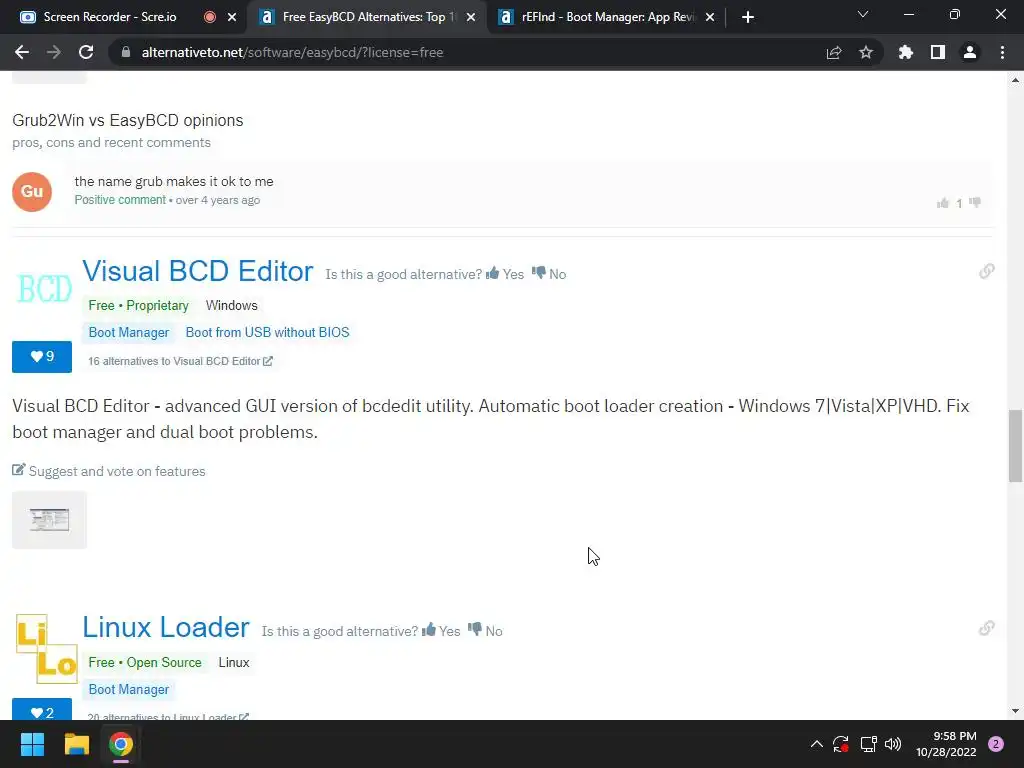View site lock information icon
The image size is (1024, 768).
pyautogui.click(x=126, y=52)
